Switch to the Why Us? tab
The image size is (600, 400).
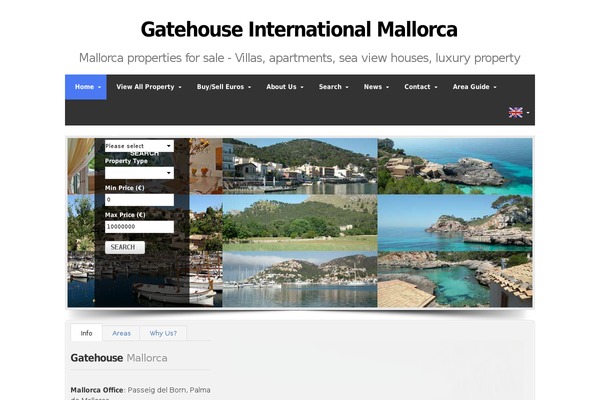(163, 333)
